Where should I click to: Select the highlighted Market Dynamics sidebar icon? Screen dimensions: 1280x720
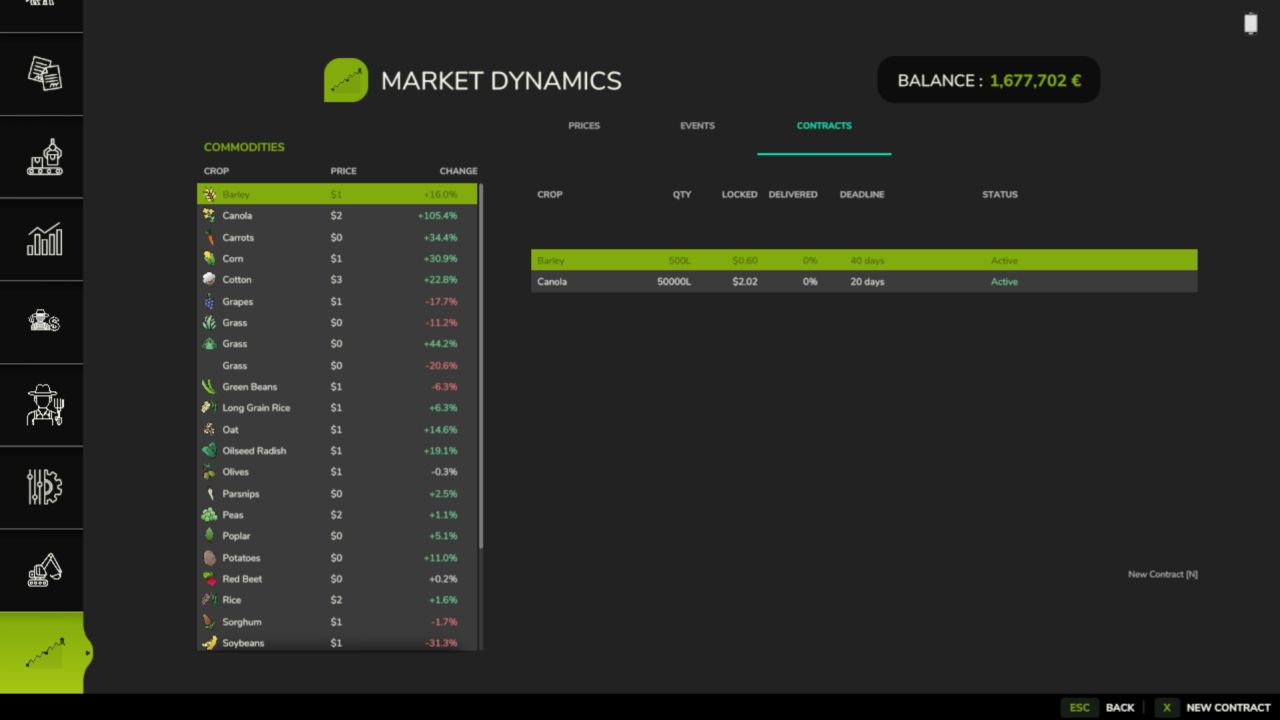41,652
